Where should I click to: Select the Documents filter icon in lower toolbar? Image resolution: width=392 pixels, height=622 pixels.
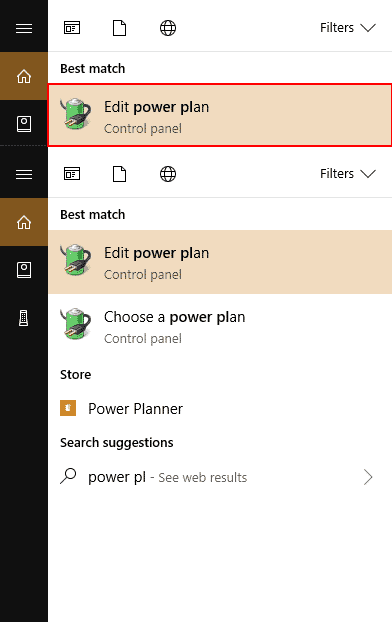pyautogui.click(x=119, y=174)
